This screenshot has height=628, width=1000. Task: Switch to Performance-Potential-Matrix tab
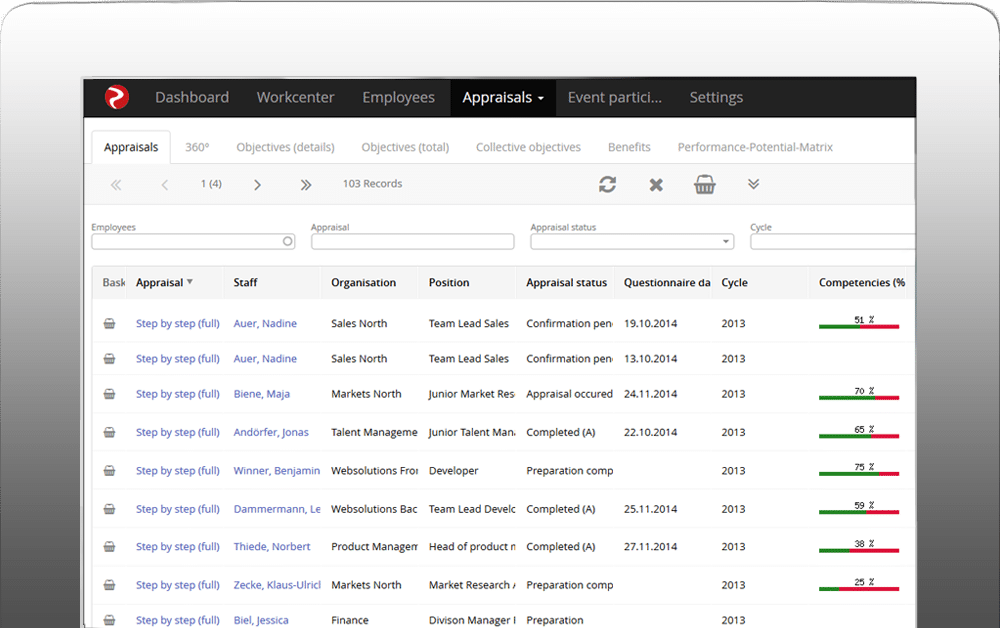click(x=755, y=147)
